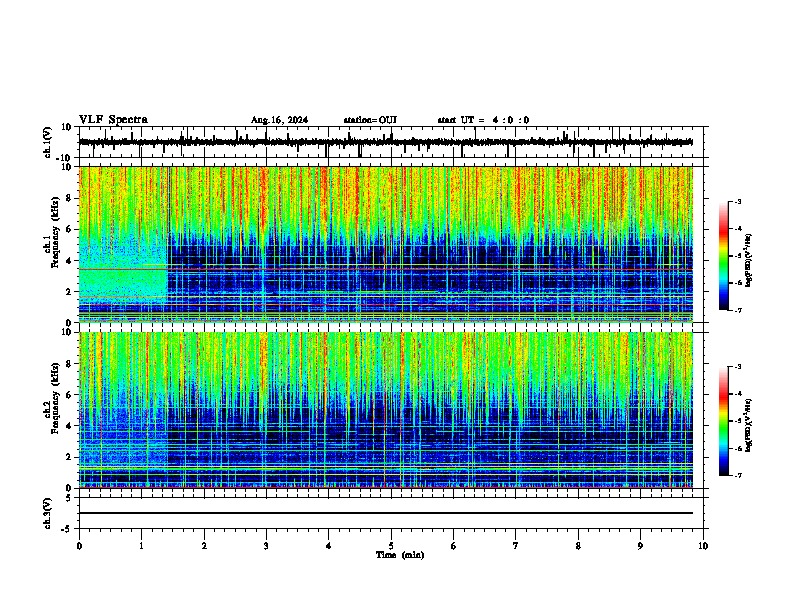Viewport: 792px width, 612px height.
Task: Click the "-3" top value of ch.1 colorbar
Action: pos(737,201)
